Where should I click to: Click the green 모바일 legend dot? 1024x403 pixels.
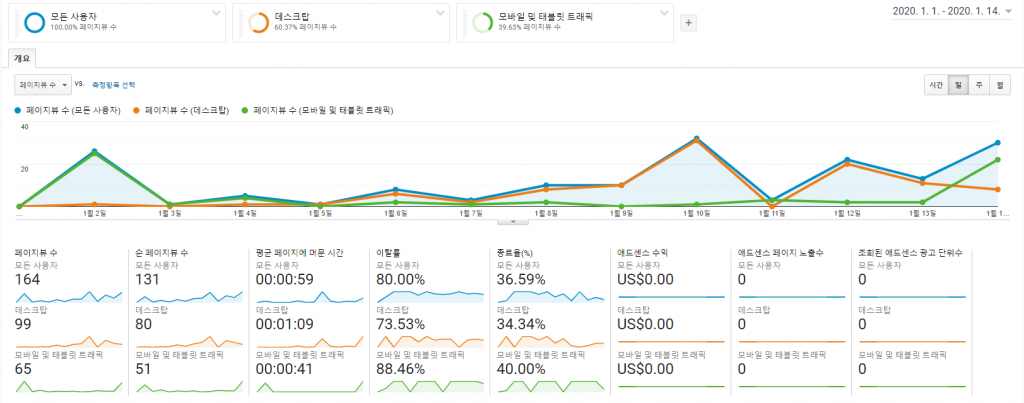246,109
